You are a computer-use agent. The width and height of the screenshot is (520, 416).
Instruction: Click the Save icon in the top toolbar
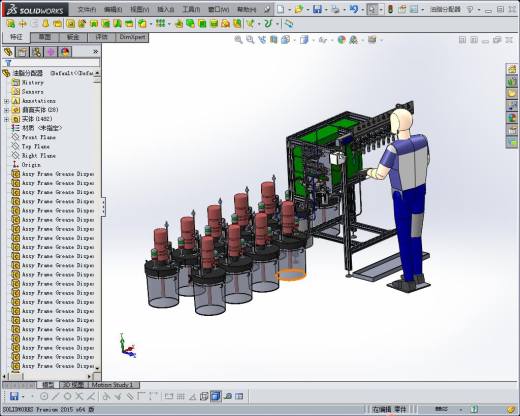pos(317,9)
